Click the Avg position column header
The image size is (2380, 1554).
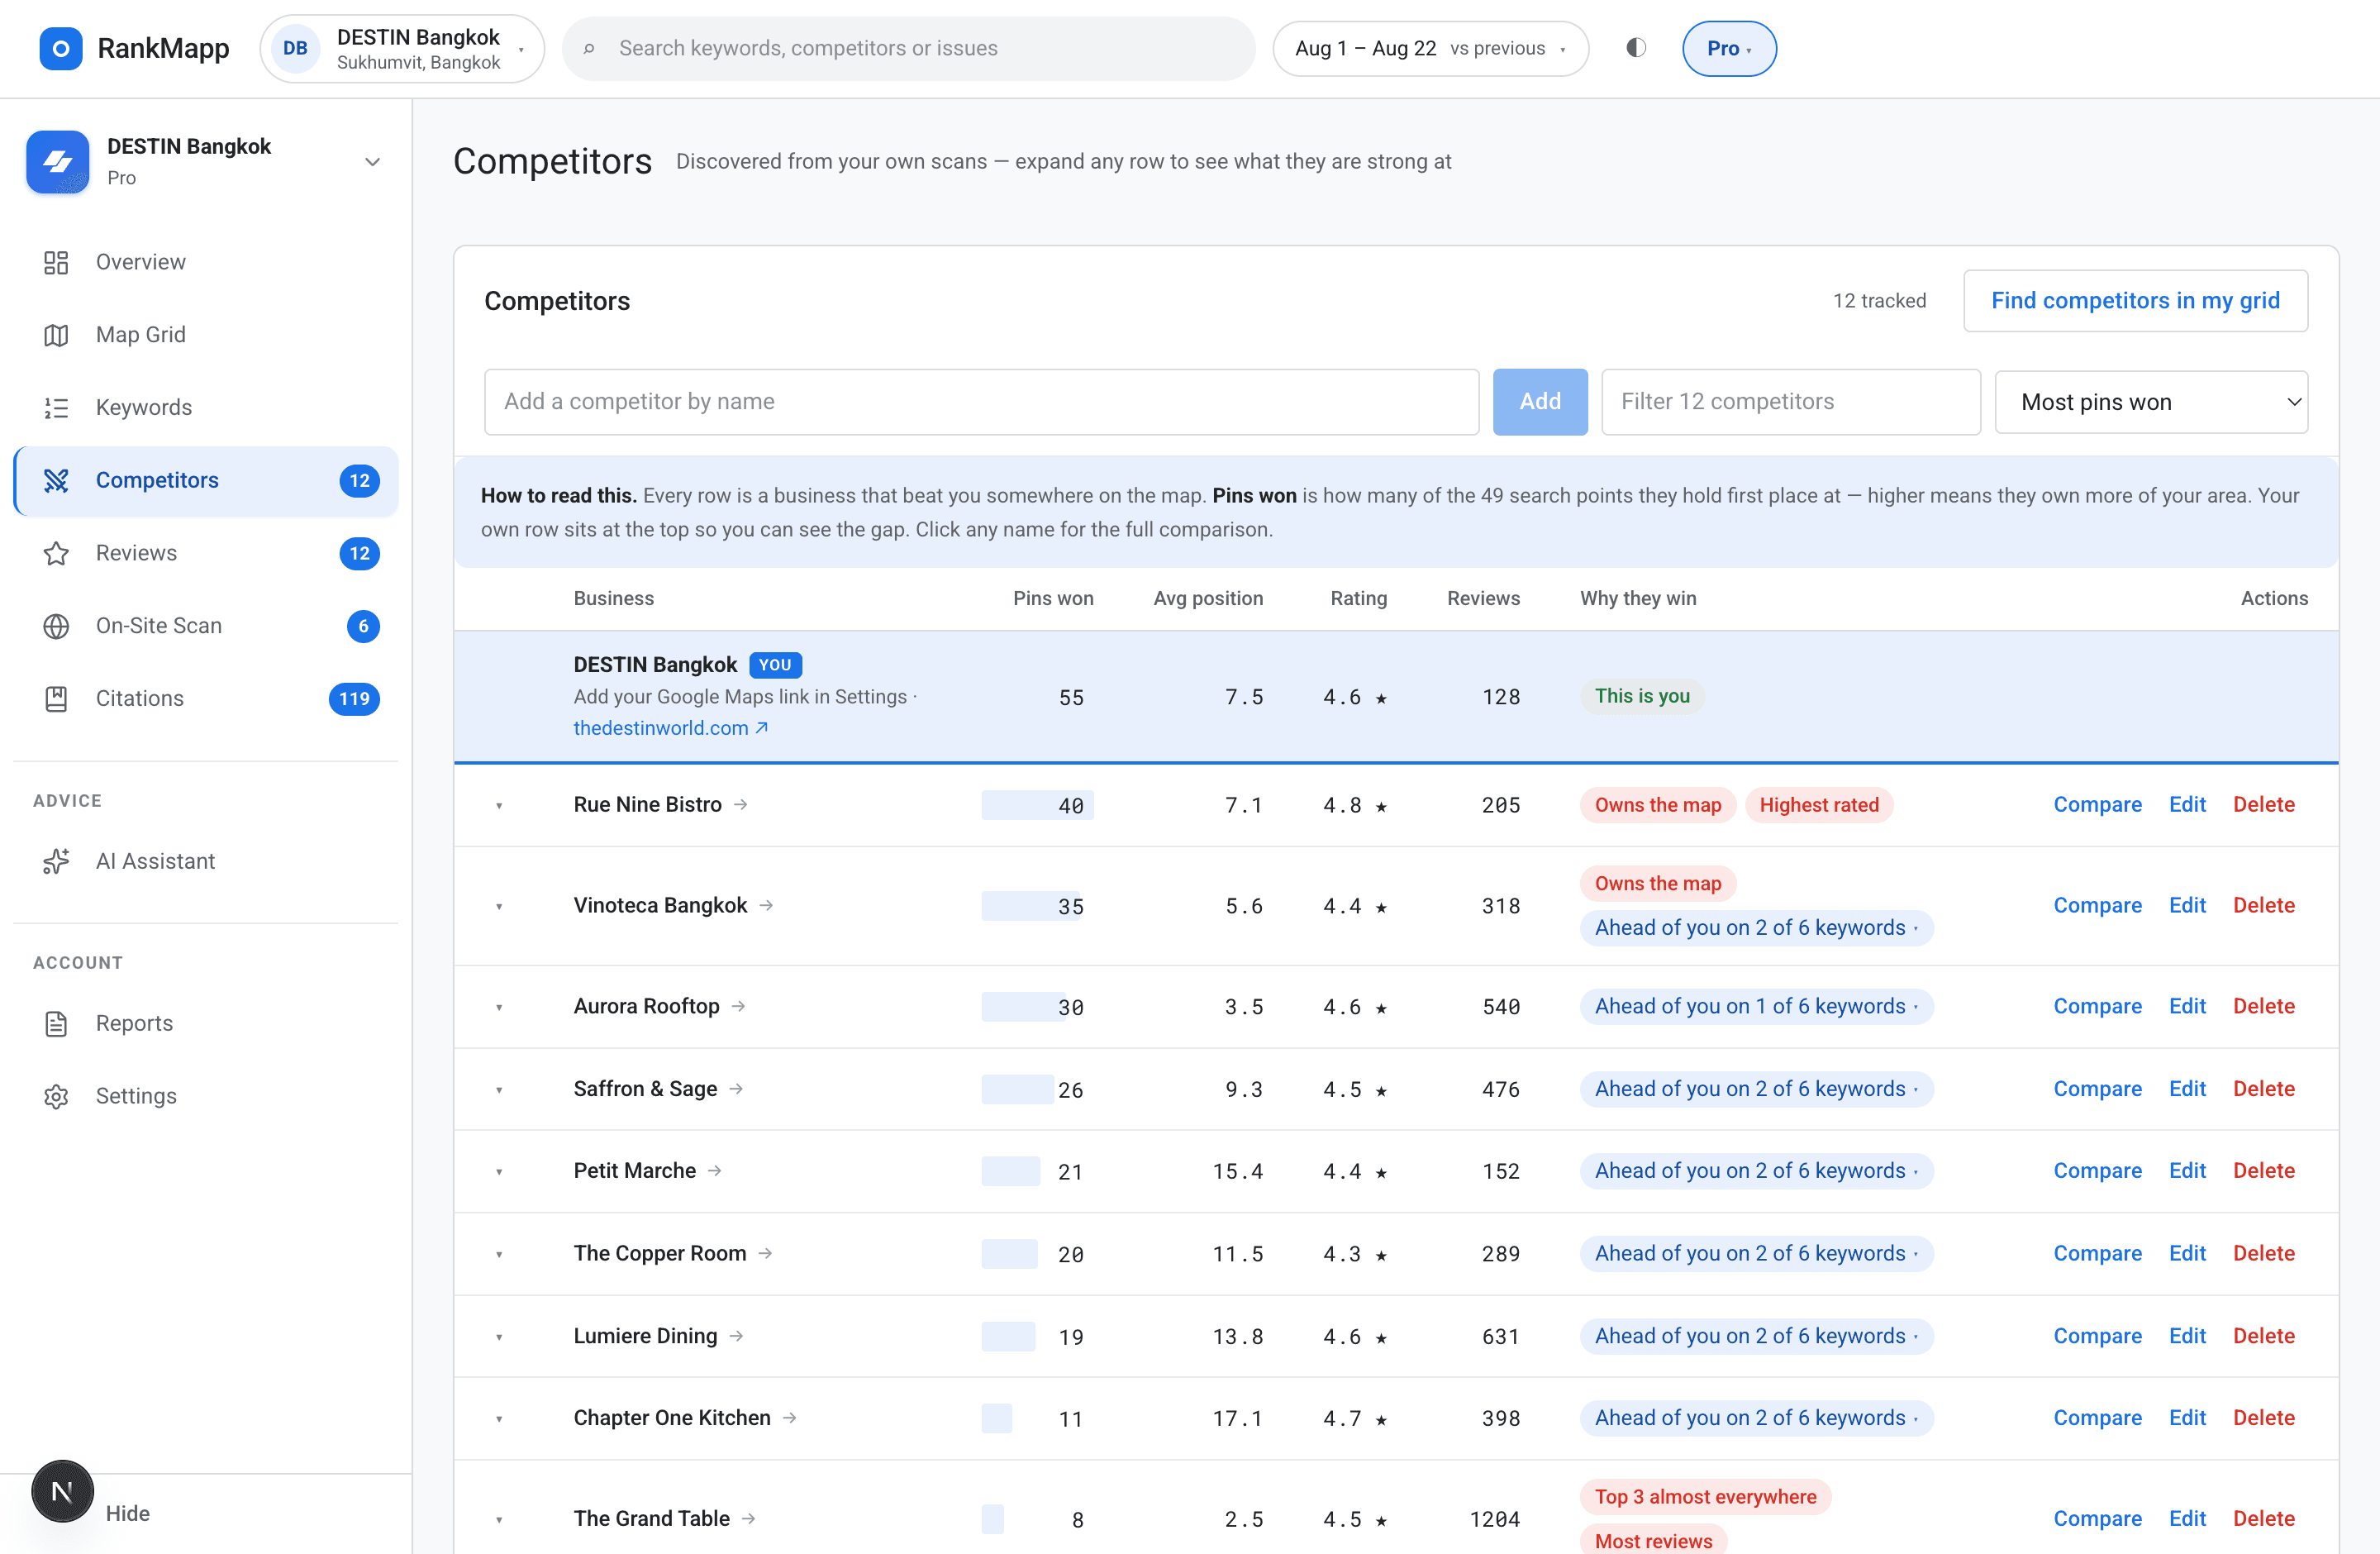click(x=1208, y=598)
